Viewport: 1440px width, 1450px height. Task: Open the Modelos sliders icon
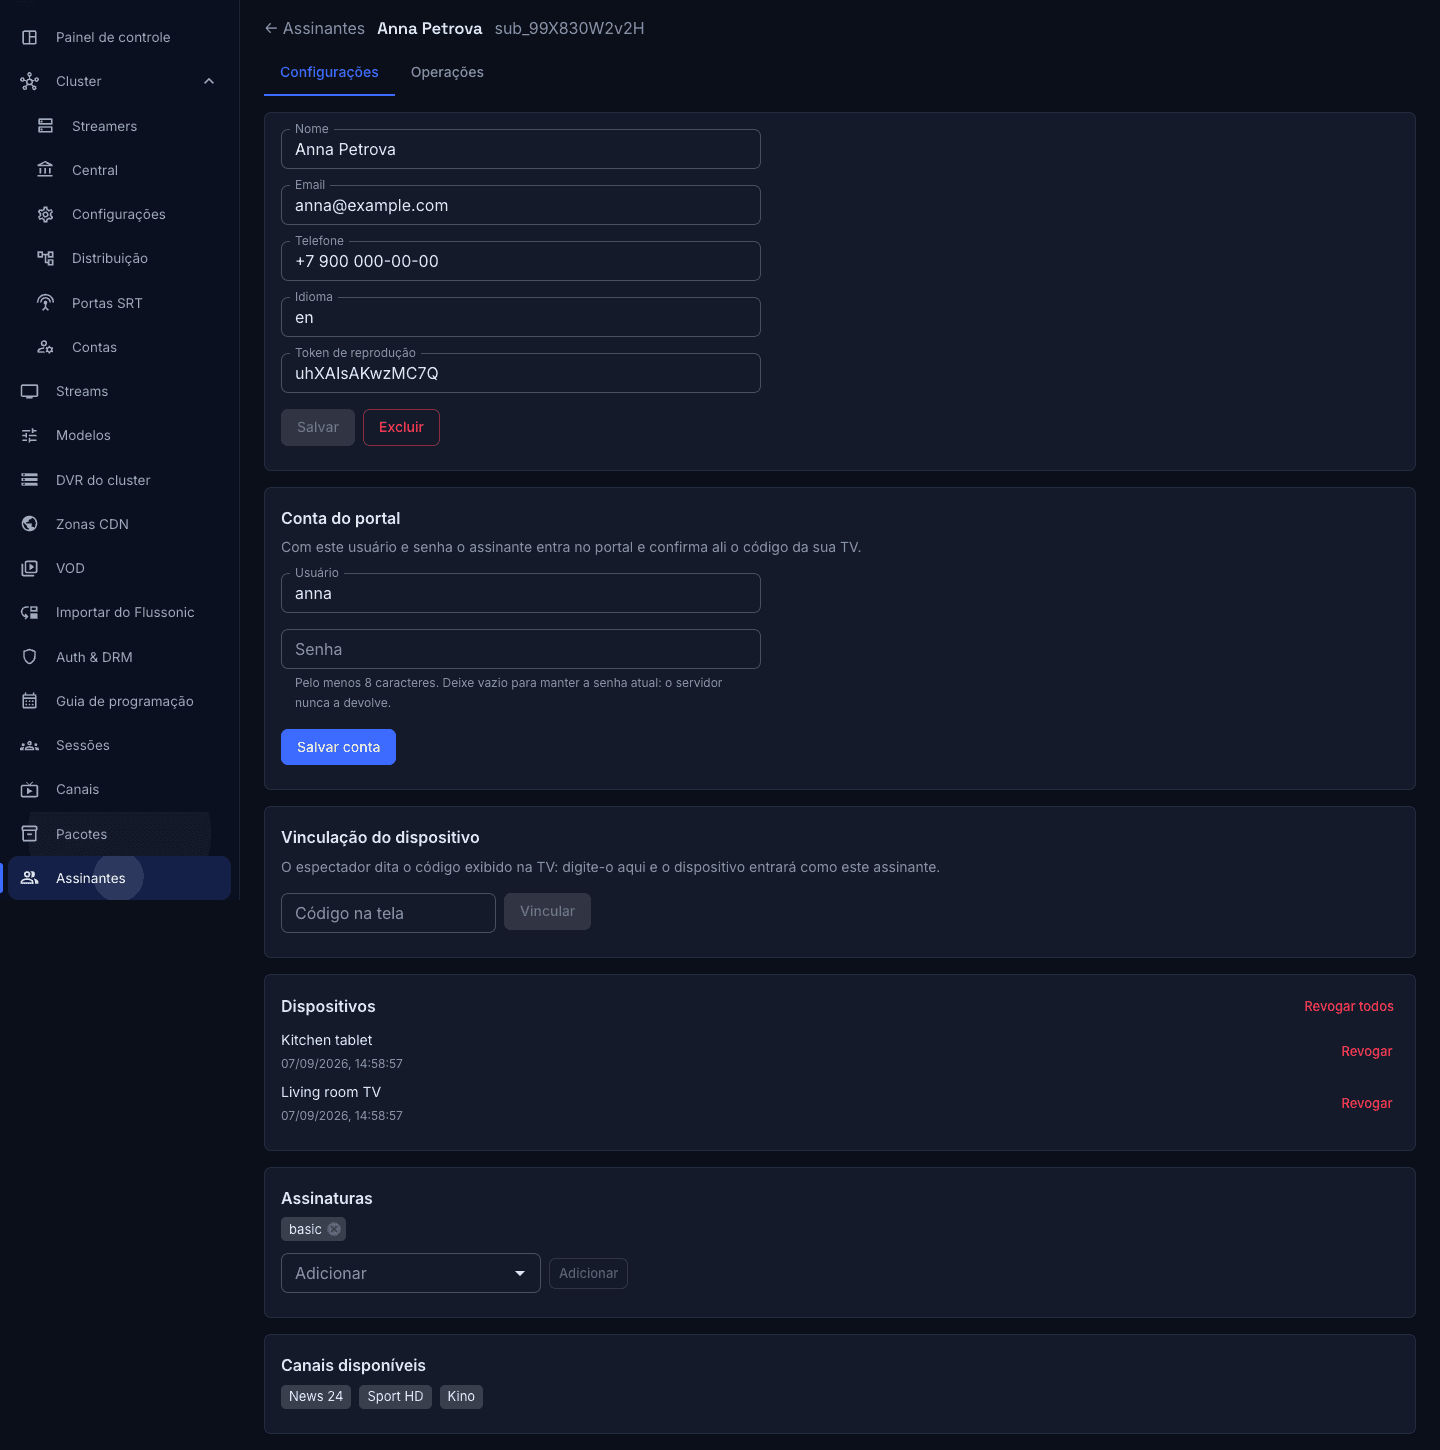[x=30, y=435]
